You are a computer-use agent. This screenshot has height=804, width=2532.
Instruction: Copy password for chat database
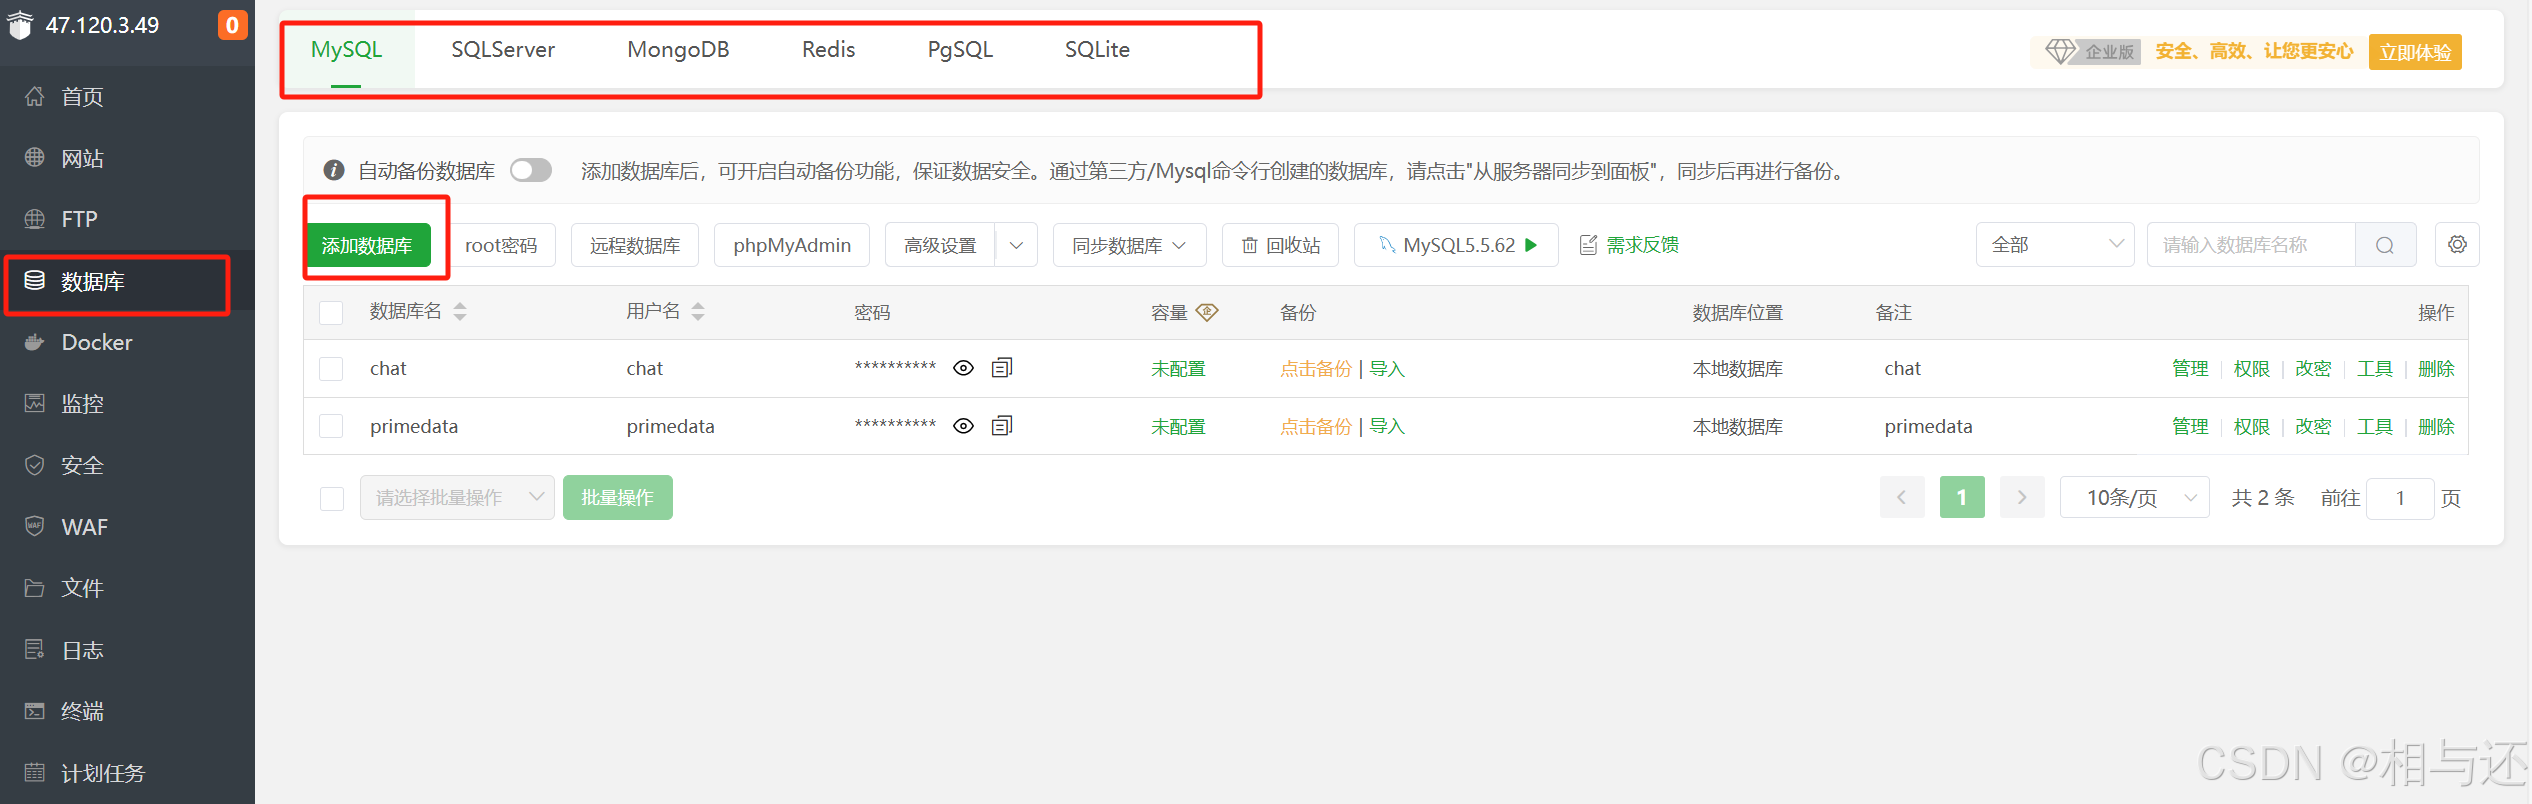pos(1002,368)
